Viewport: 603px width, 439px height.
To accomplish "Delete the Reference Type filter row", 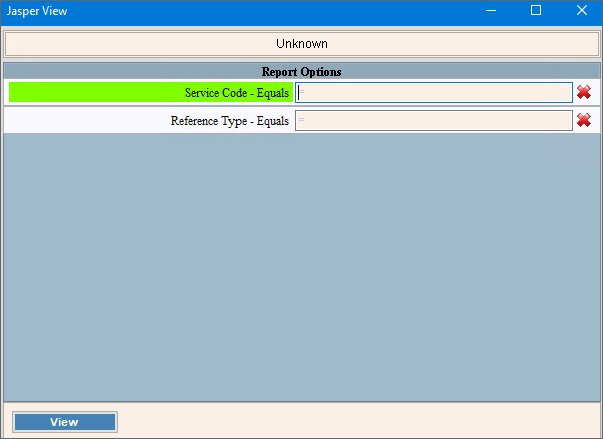I will click(x=584, y=121).
